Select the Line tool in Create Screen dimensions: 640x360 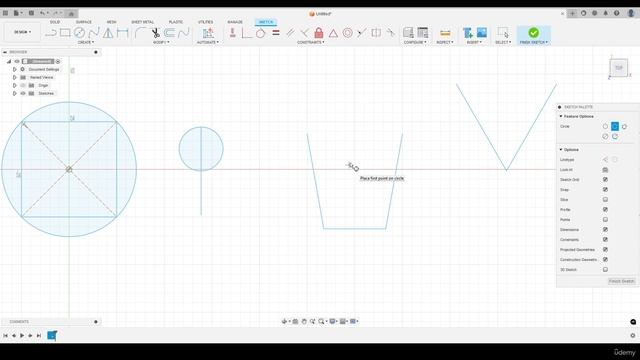coord(51,33)
